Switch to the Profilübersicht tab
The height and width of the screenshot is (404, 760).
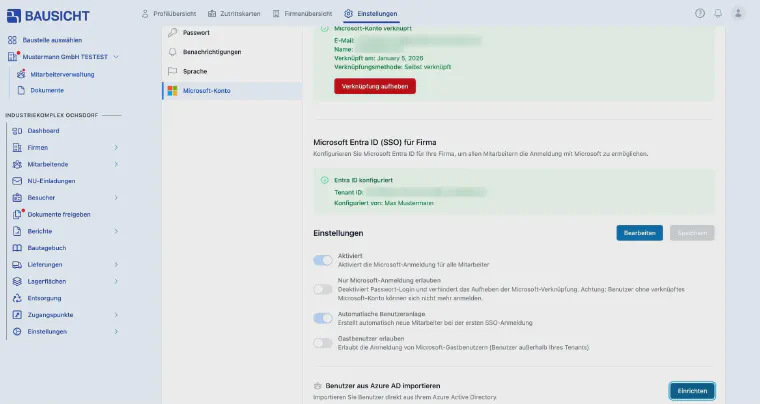click(169, 14)
